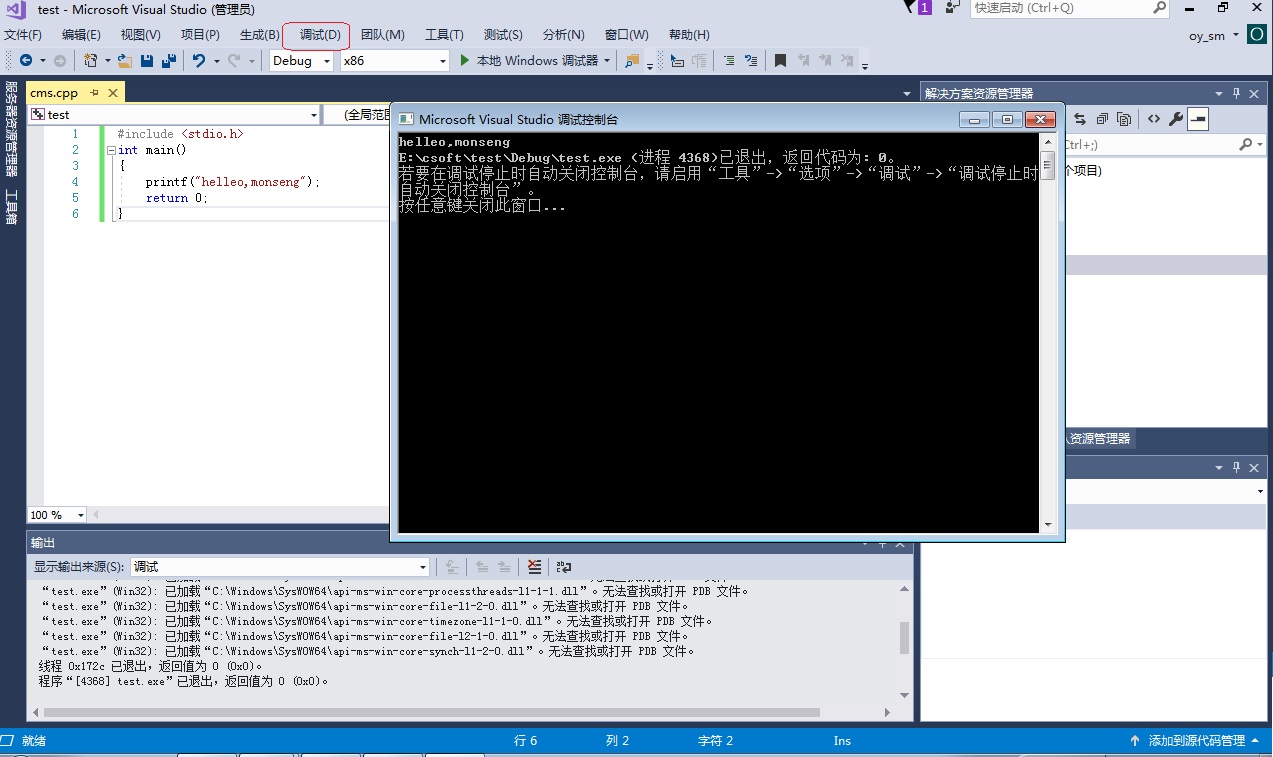Open the x86 platform dropdown
The height and width of the screenshot is (757, 1273).
[x=395, y=61]
